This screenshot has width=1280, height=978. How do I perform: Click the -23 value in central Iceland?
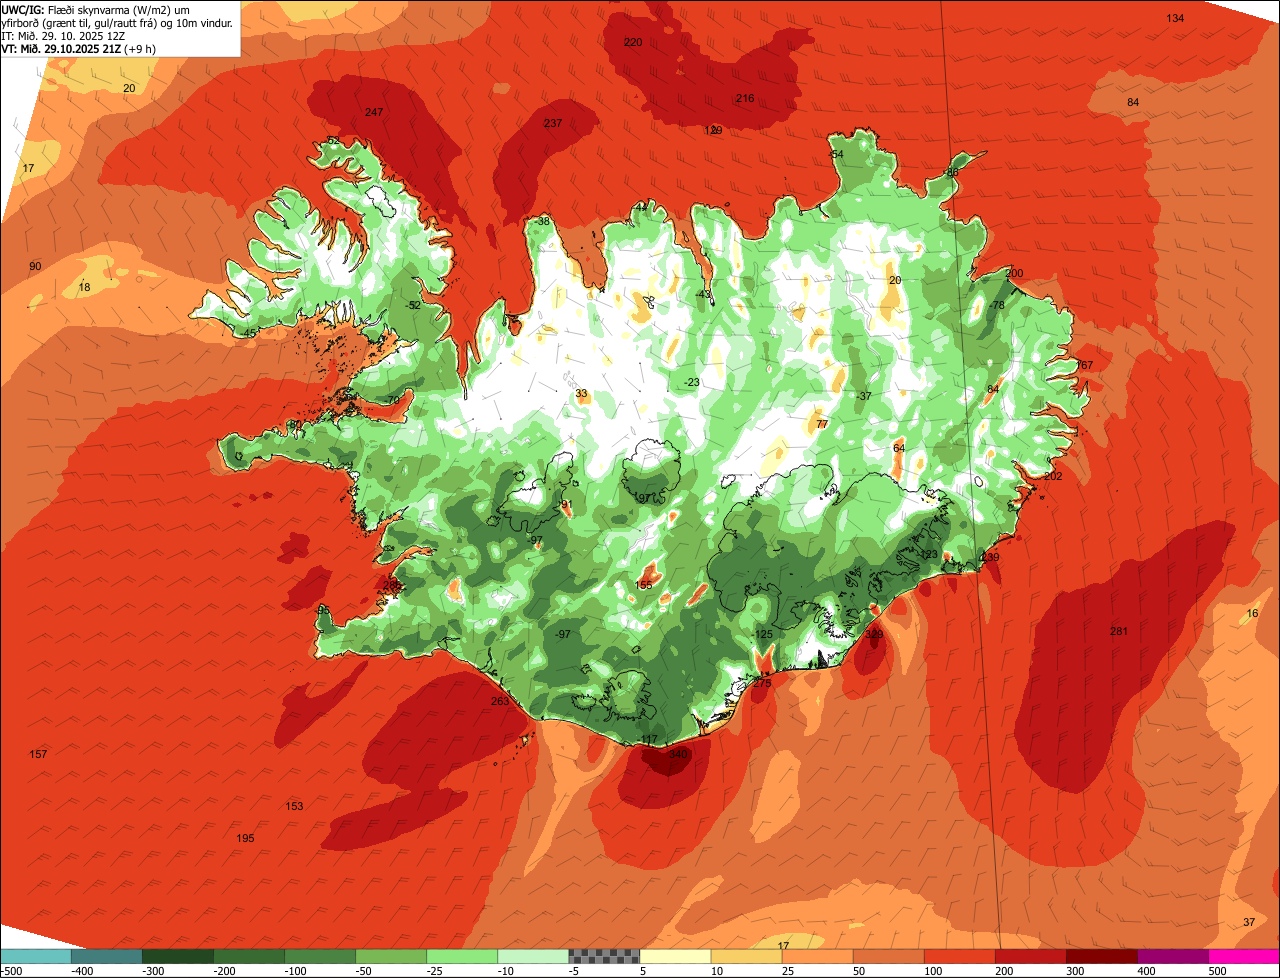692,383
